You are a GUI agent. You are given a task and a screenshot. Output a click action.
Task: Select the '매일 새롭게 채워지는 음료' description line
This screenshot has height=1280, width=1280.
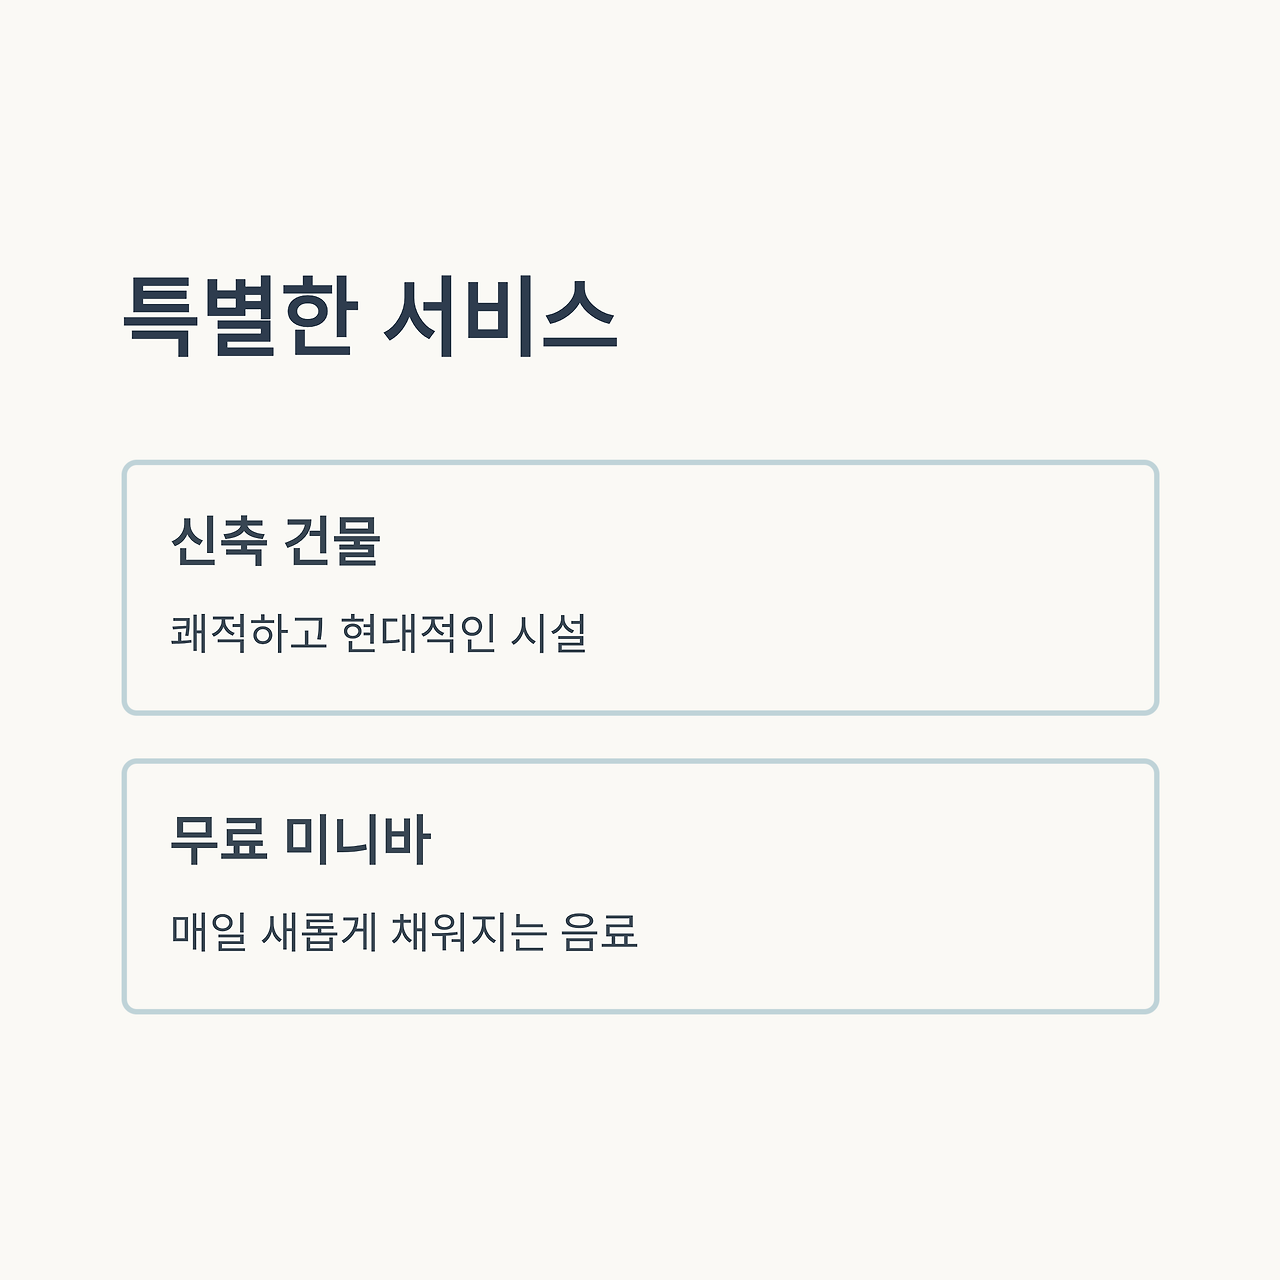click(x=404, y=931)
